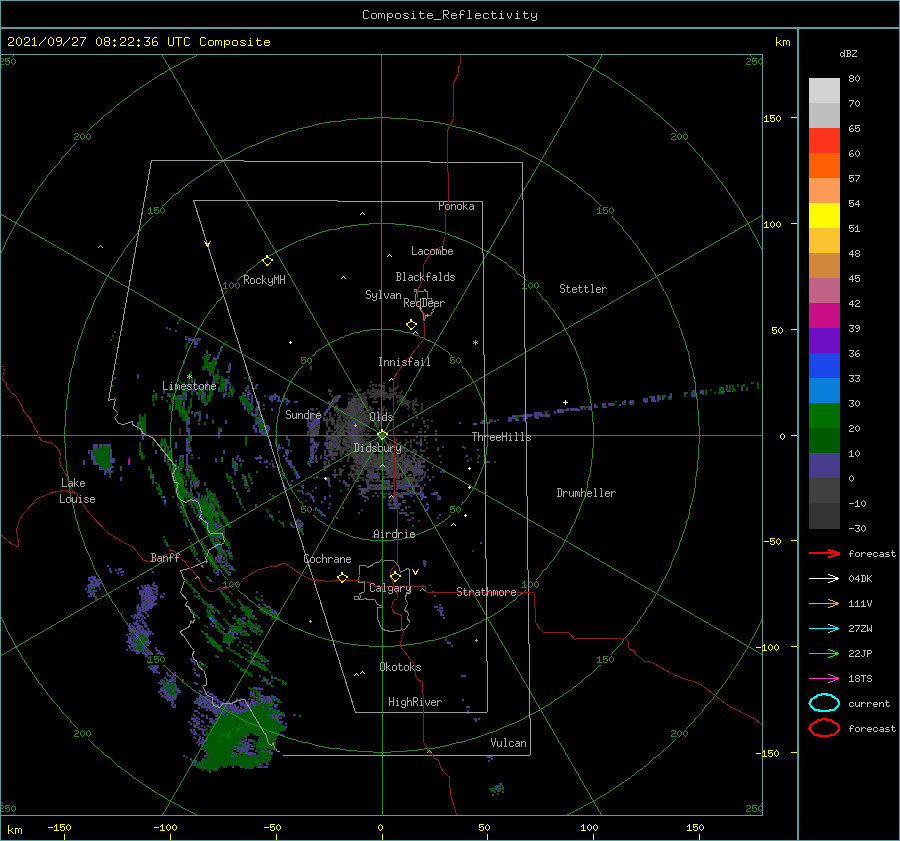900x841 pixels.
Task: Click the Okotoks label
Action: click(x=400, y=667)
